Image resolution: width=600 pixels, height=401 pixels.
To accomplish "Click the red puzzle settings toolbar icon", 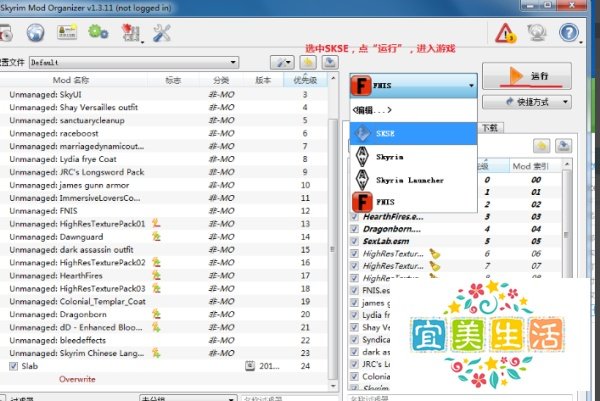I will click(x=131, y=33).
